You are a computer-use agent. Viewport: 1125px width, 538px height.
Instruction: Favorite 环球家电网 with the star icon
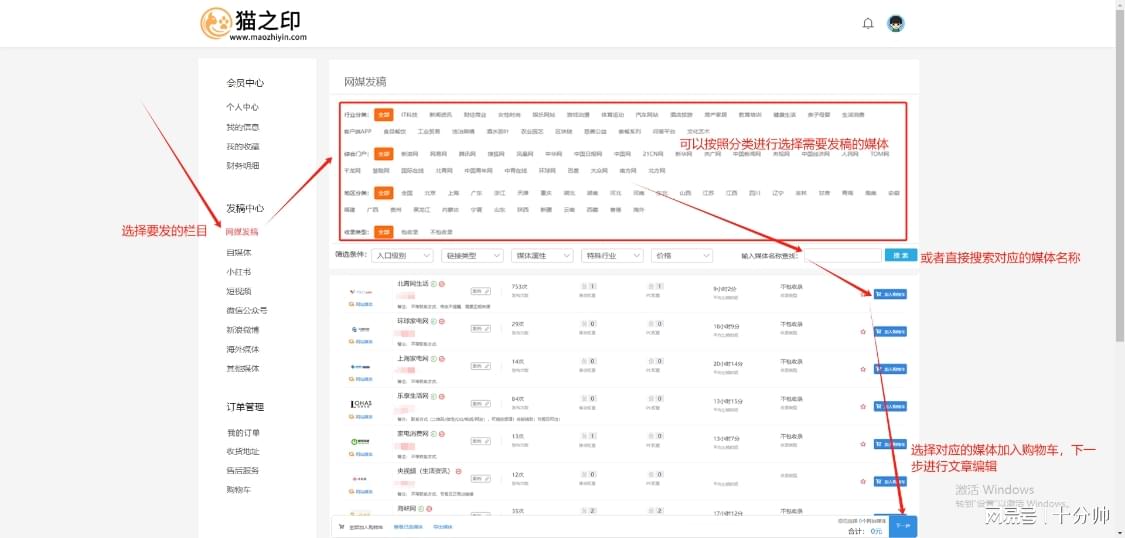click(863, 331)
